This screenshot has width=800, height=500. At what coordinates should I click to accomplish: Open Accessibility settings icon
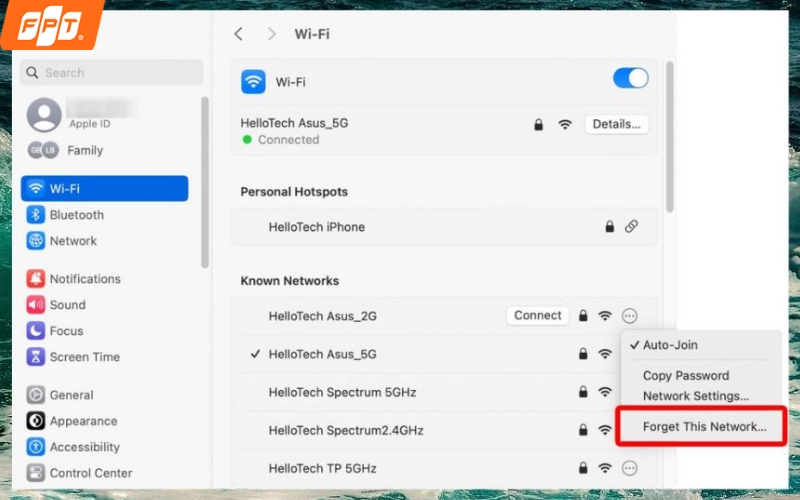tap(36, 447)
